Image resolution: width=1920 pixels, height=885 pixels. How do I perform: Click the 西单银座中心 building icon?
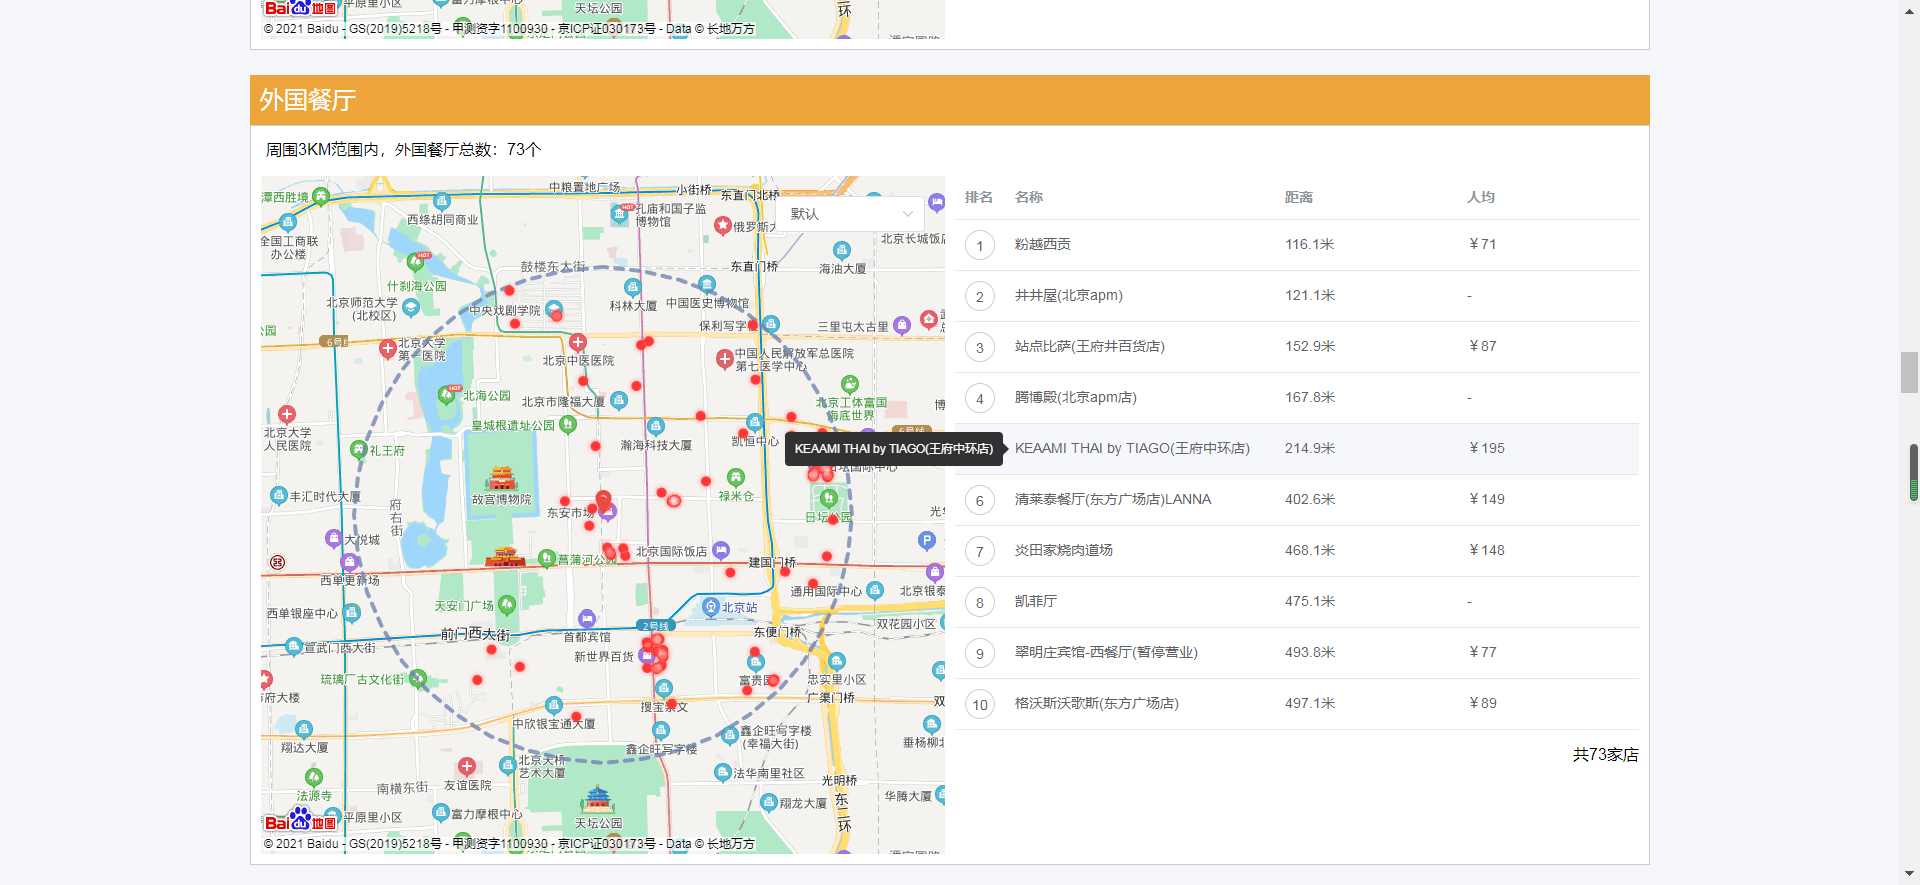[x=351, y=612]
